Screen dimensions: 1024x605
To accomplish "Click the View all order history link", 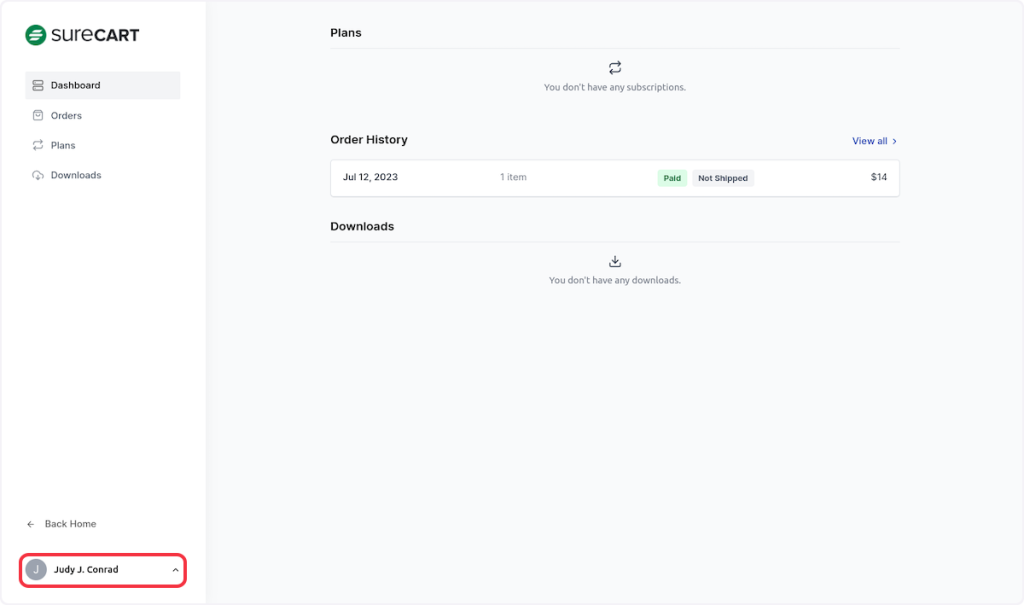I will tap(869, 141).
